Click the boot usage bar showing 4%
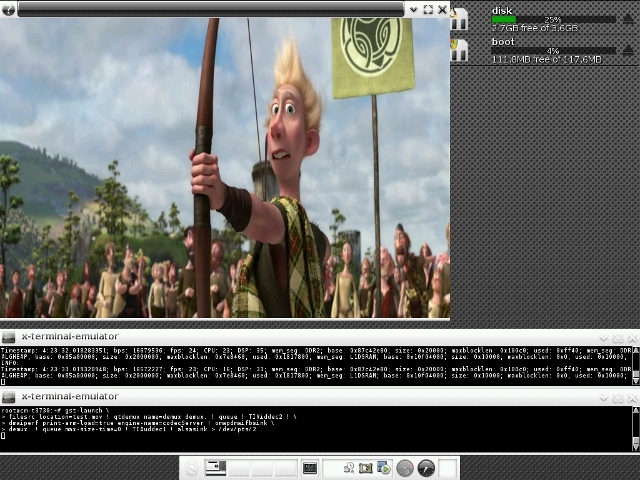The width and height of the screenshot is (640, 480). (553, 51)
